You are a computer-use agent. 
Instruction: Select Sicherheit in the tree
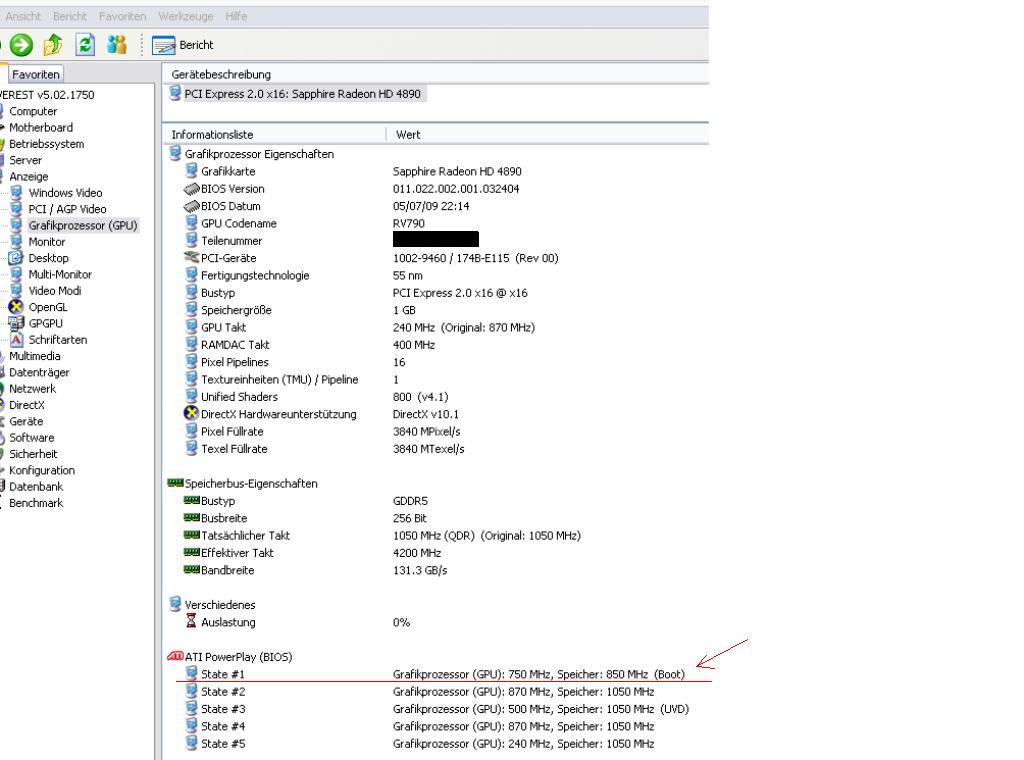pyautogui.click(x=33, y=454)
